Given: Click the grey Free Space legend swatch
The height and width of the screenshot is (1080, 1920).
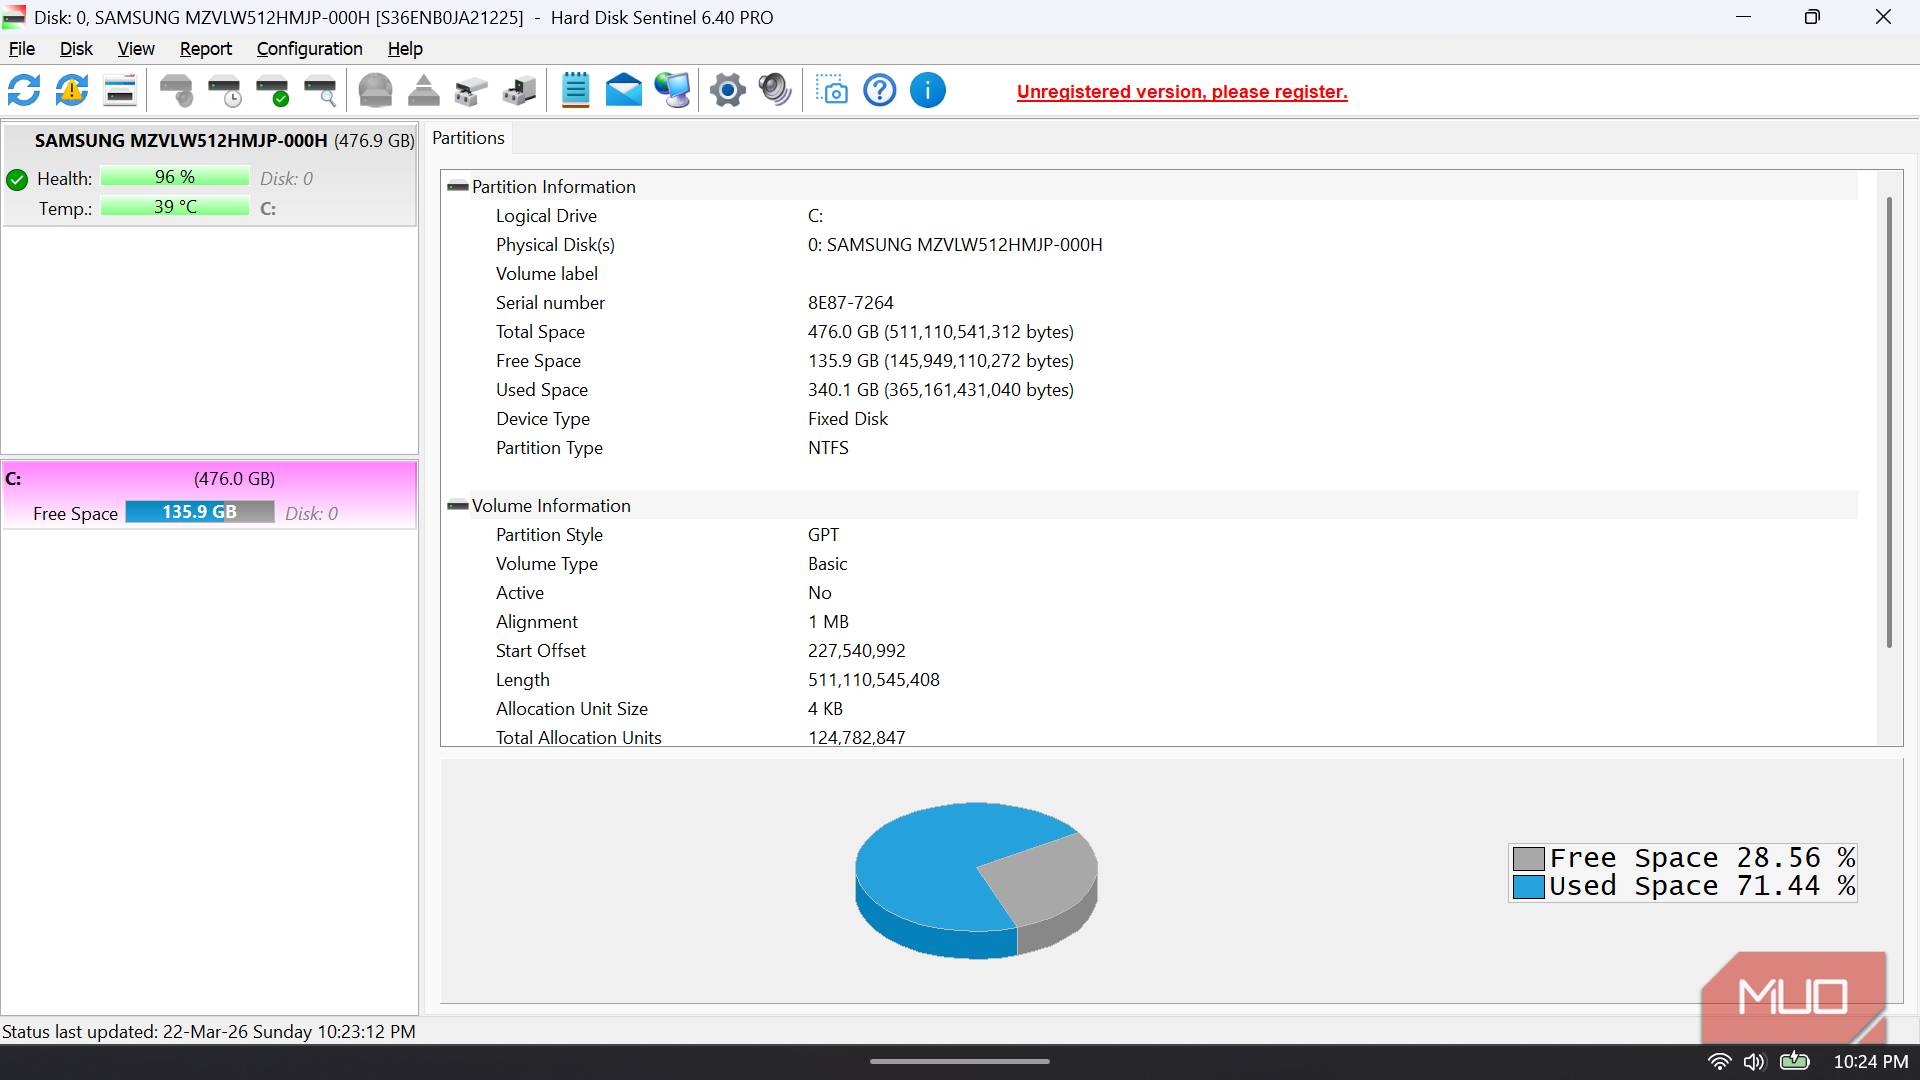Looking at the screenshot, I should tap(1529, 859).
